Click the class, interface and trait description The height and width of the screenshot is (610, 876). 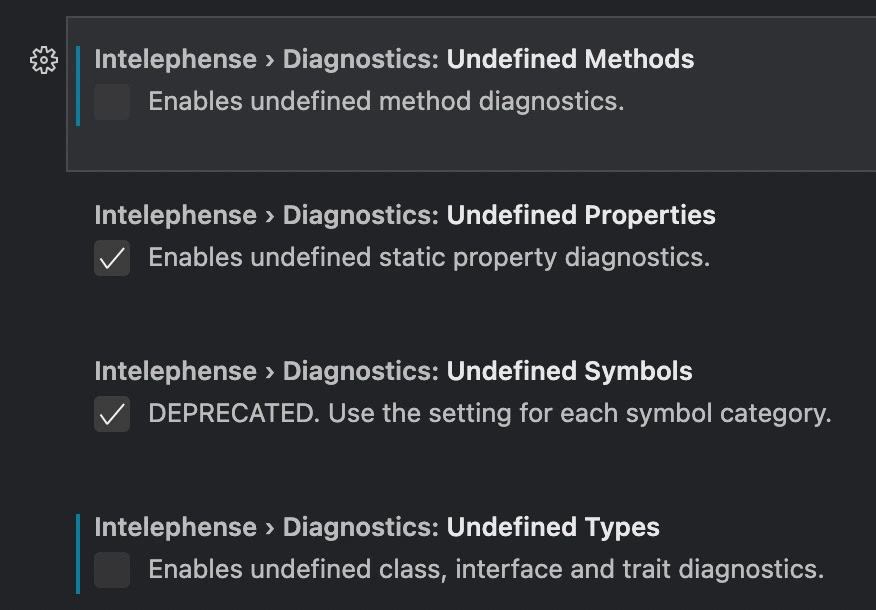pos(486,570)
